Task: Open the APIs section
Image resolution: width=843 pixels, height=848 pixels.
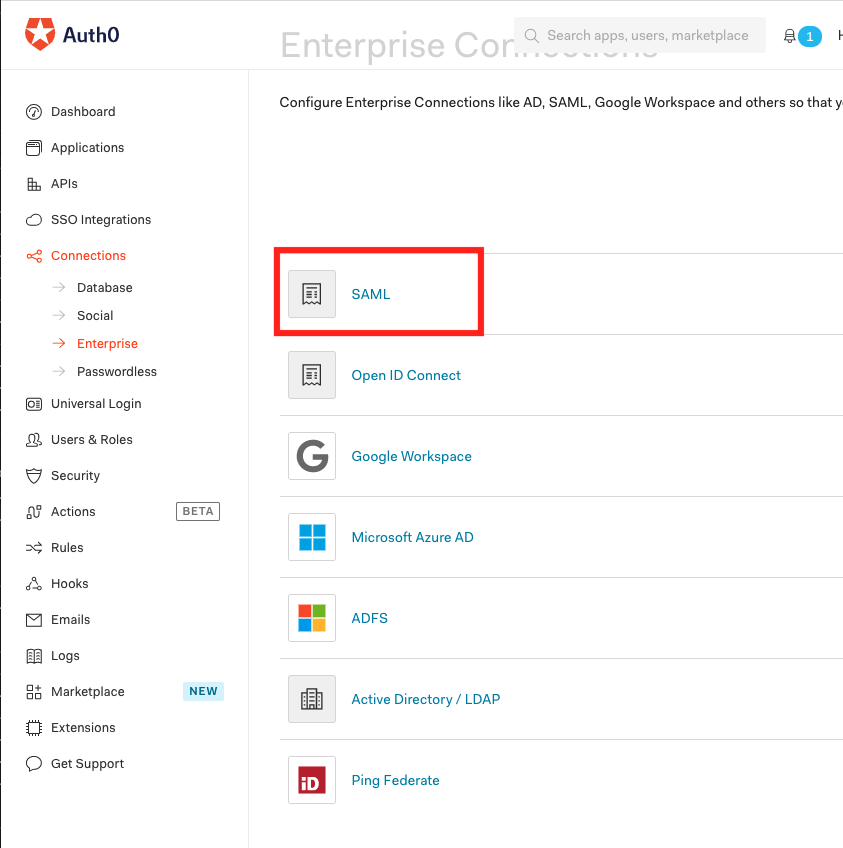Action: 64,184
